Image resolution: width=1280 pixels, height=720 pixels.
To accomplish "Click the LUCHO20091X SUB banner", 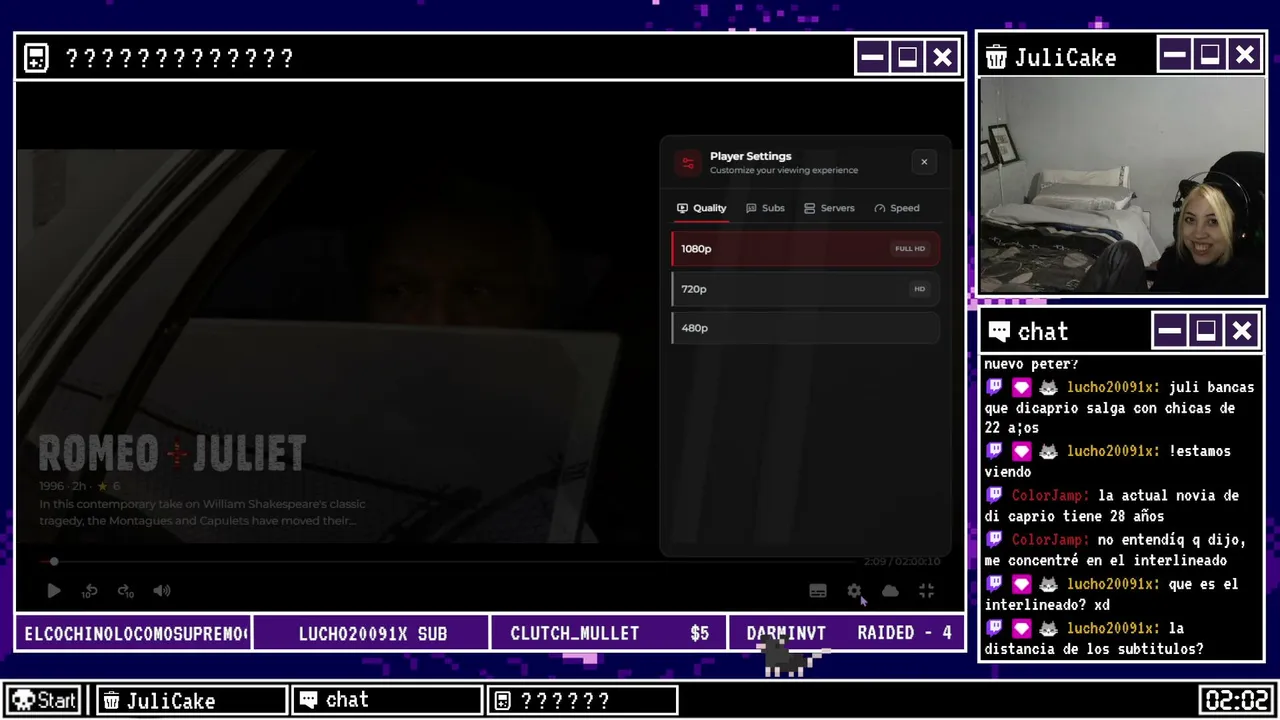I will (x=372, y=633).
